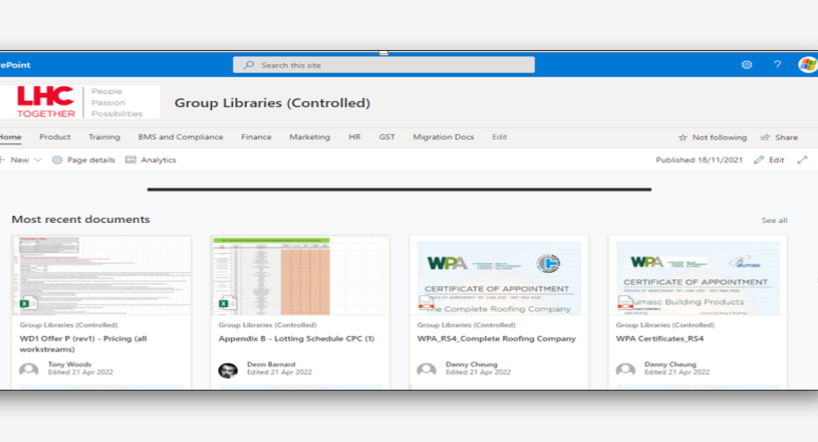Open the BMS and Compliance menu

(180, 137)
